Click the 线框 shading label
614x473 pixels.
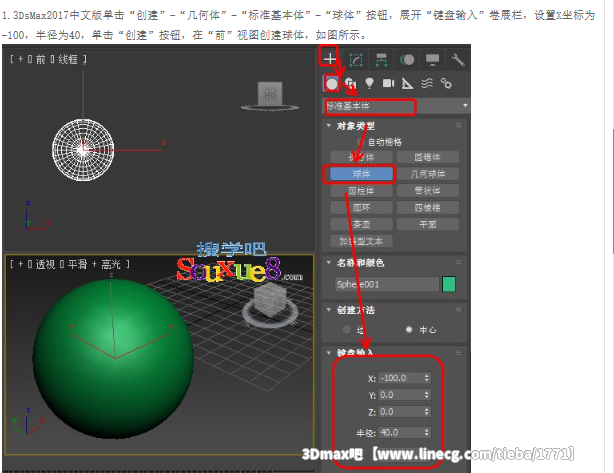(68, 59)
